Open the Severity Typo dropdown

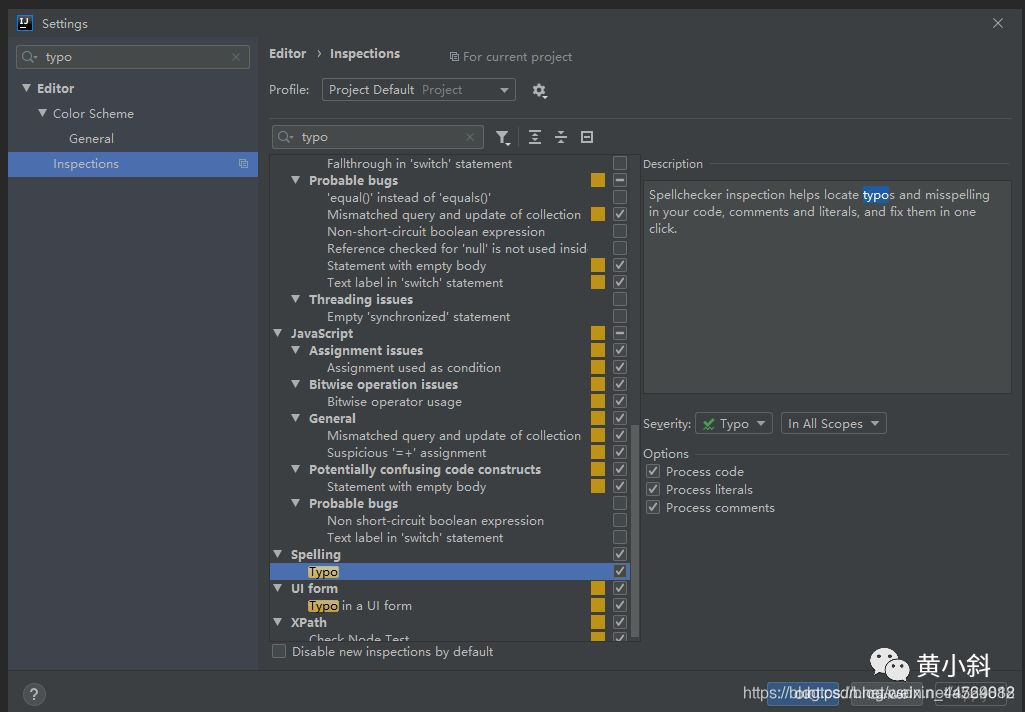[x=733, y=424]
